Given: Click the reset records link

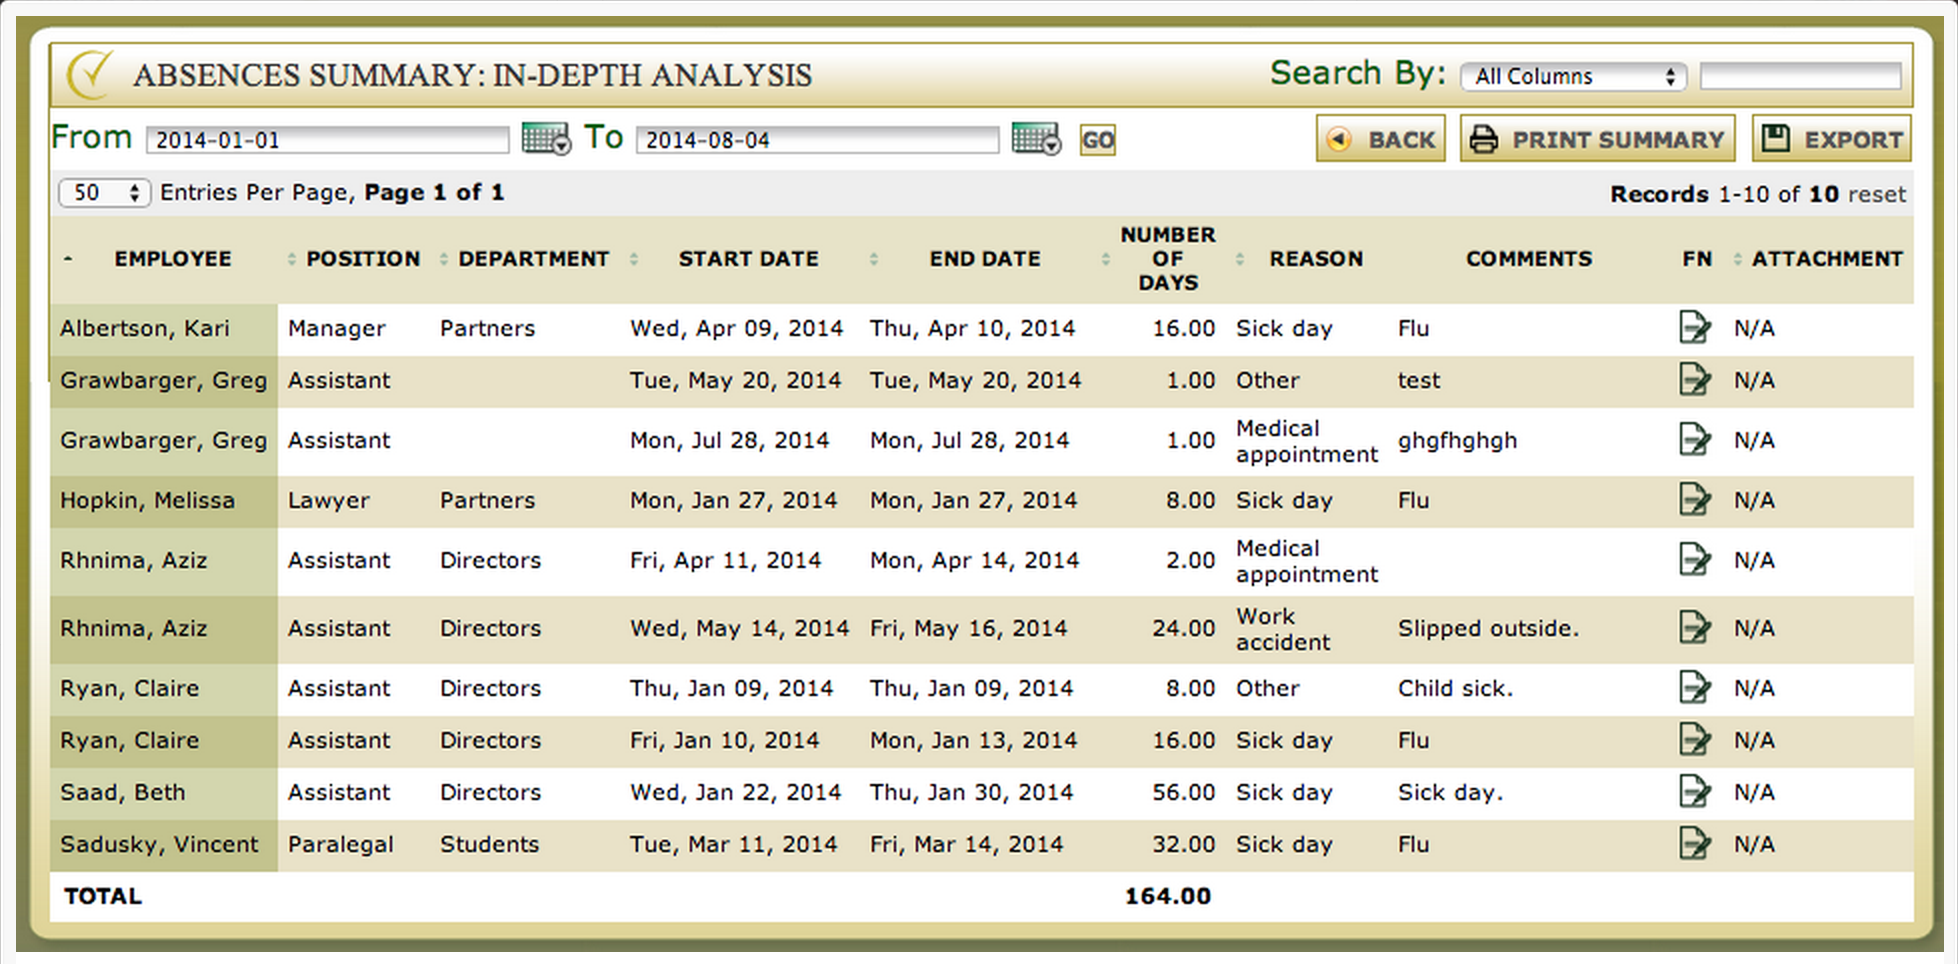Looking at the screenshot, I should (1876, 194).
